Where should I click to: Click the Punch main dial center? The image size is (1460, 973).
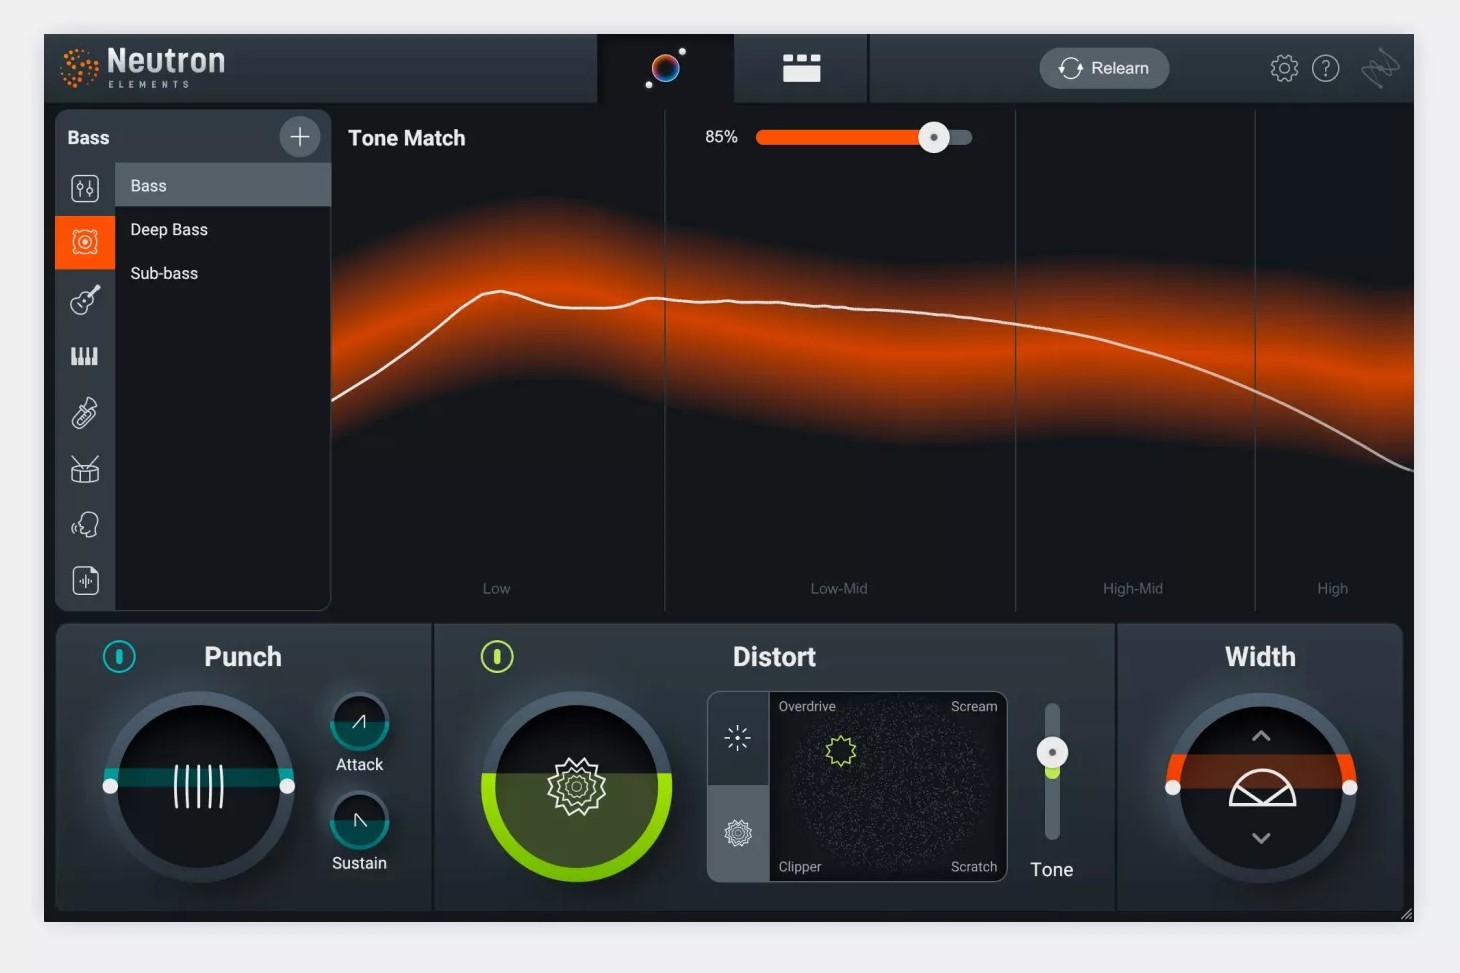click(198, 786)
